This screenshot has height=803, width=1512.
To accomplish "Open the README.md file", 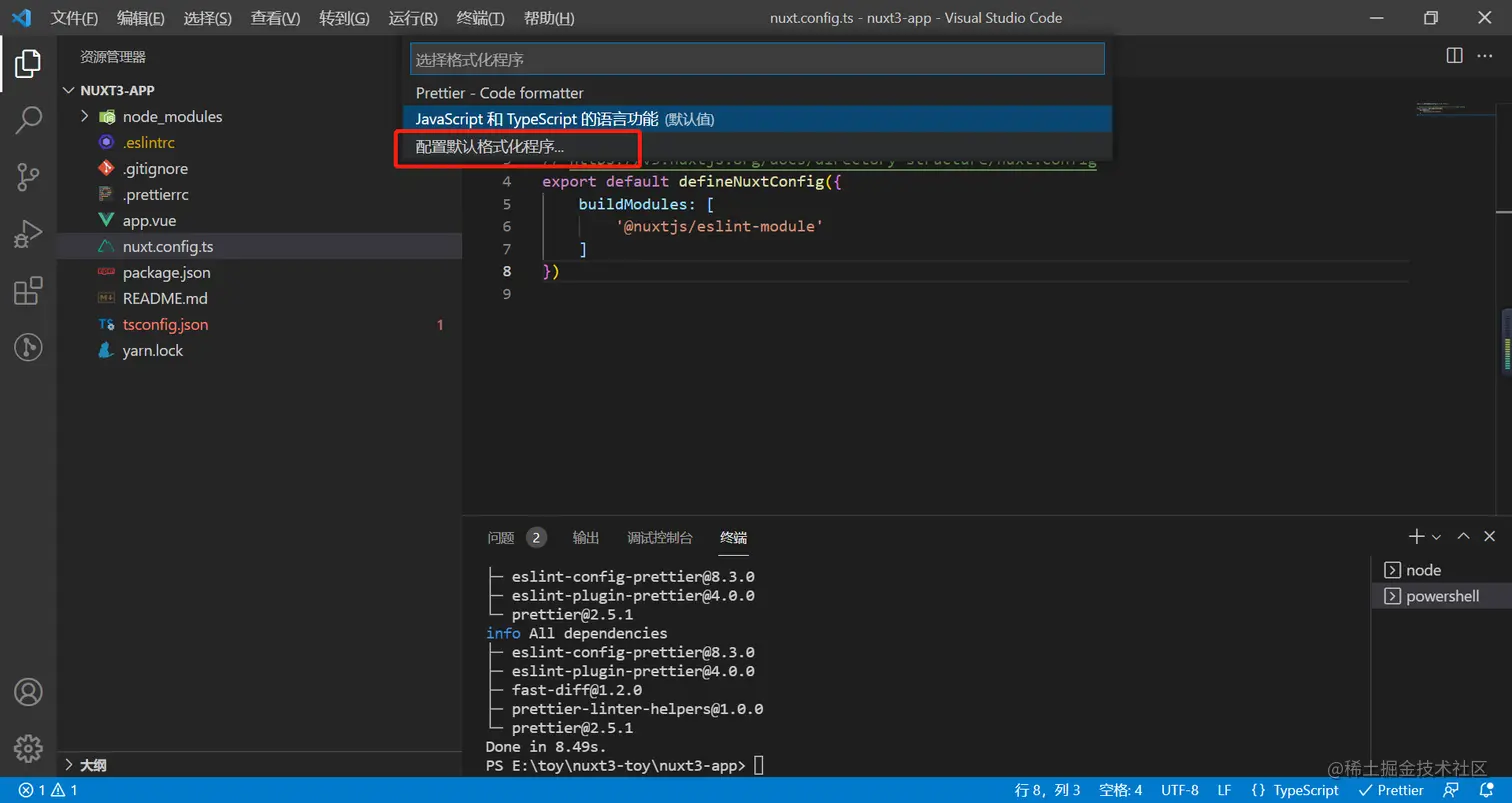I will pos(259,299).
